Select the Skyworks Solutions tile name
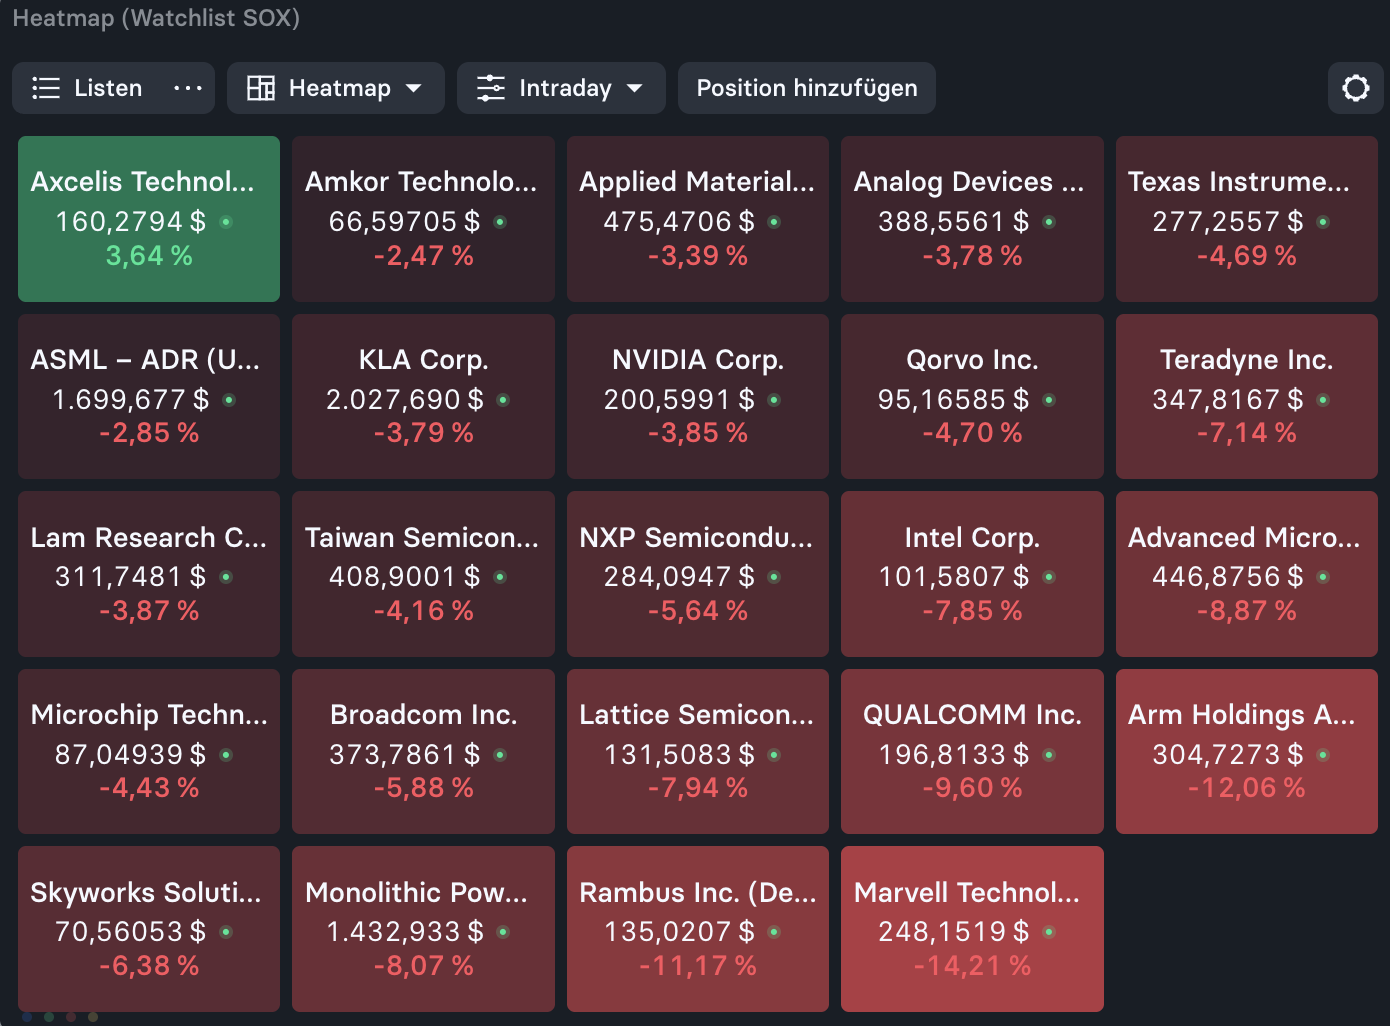This screenshot has width=1390, height=1026. point(146,893)
